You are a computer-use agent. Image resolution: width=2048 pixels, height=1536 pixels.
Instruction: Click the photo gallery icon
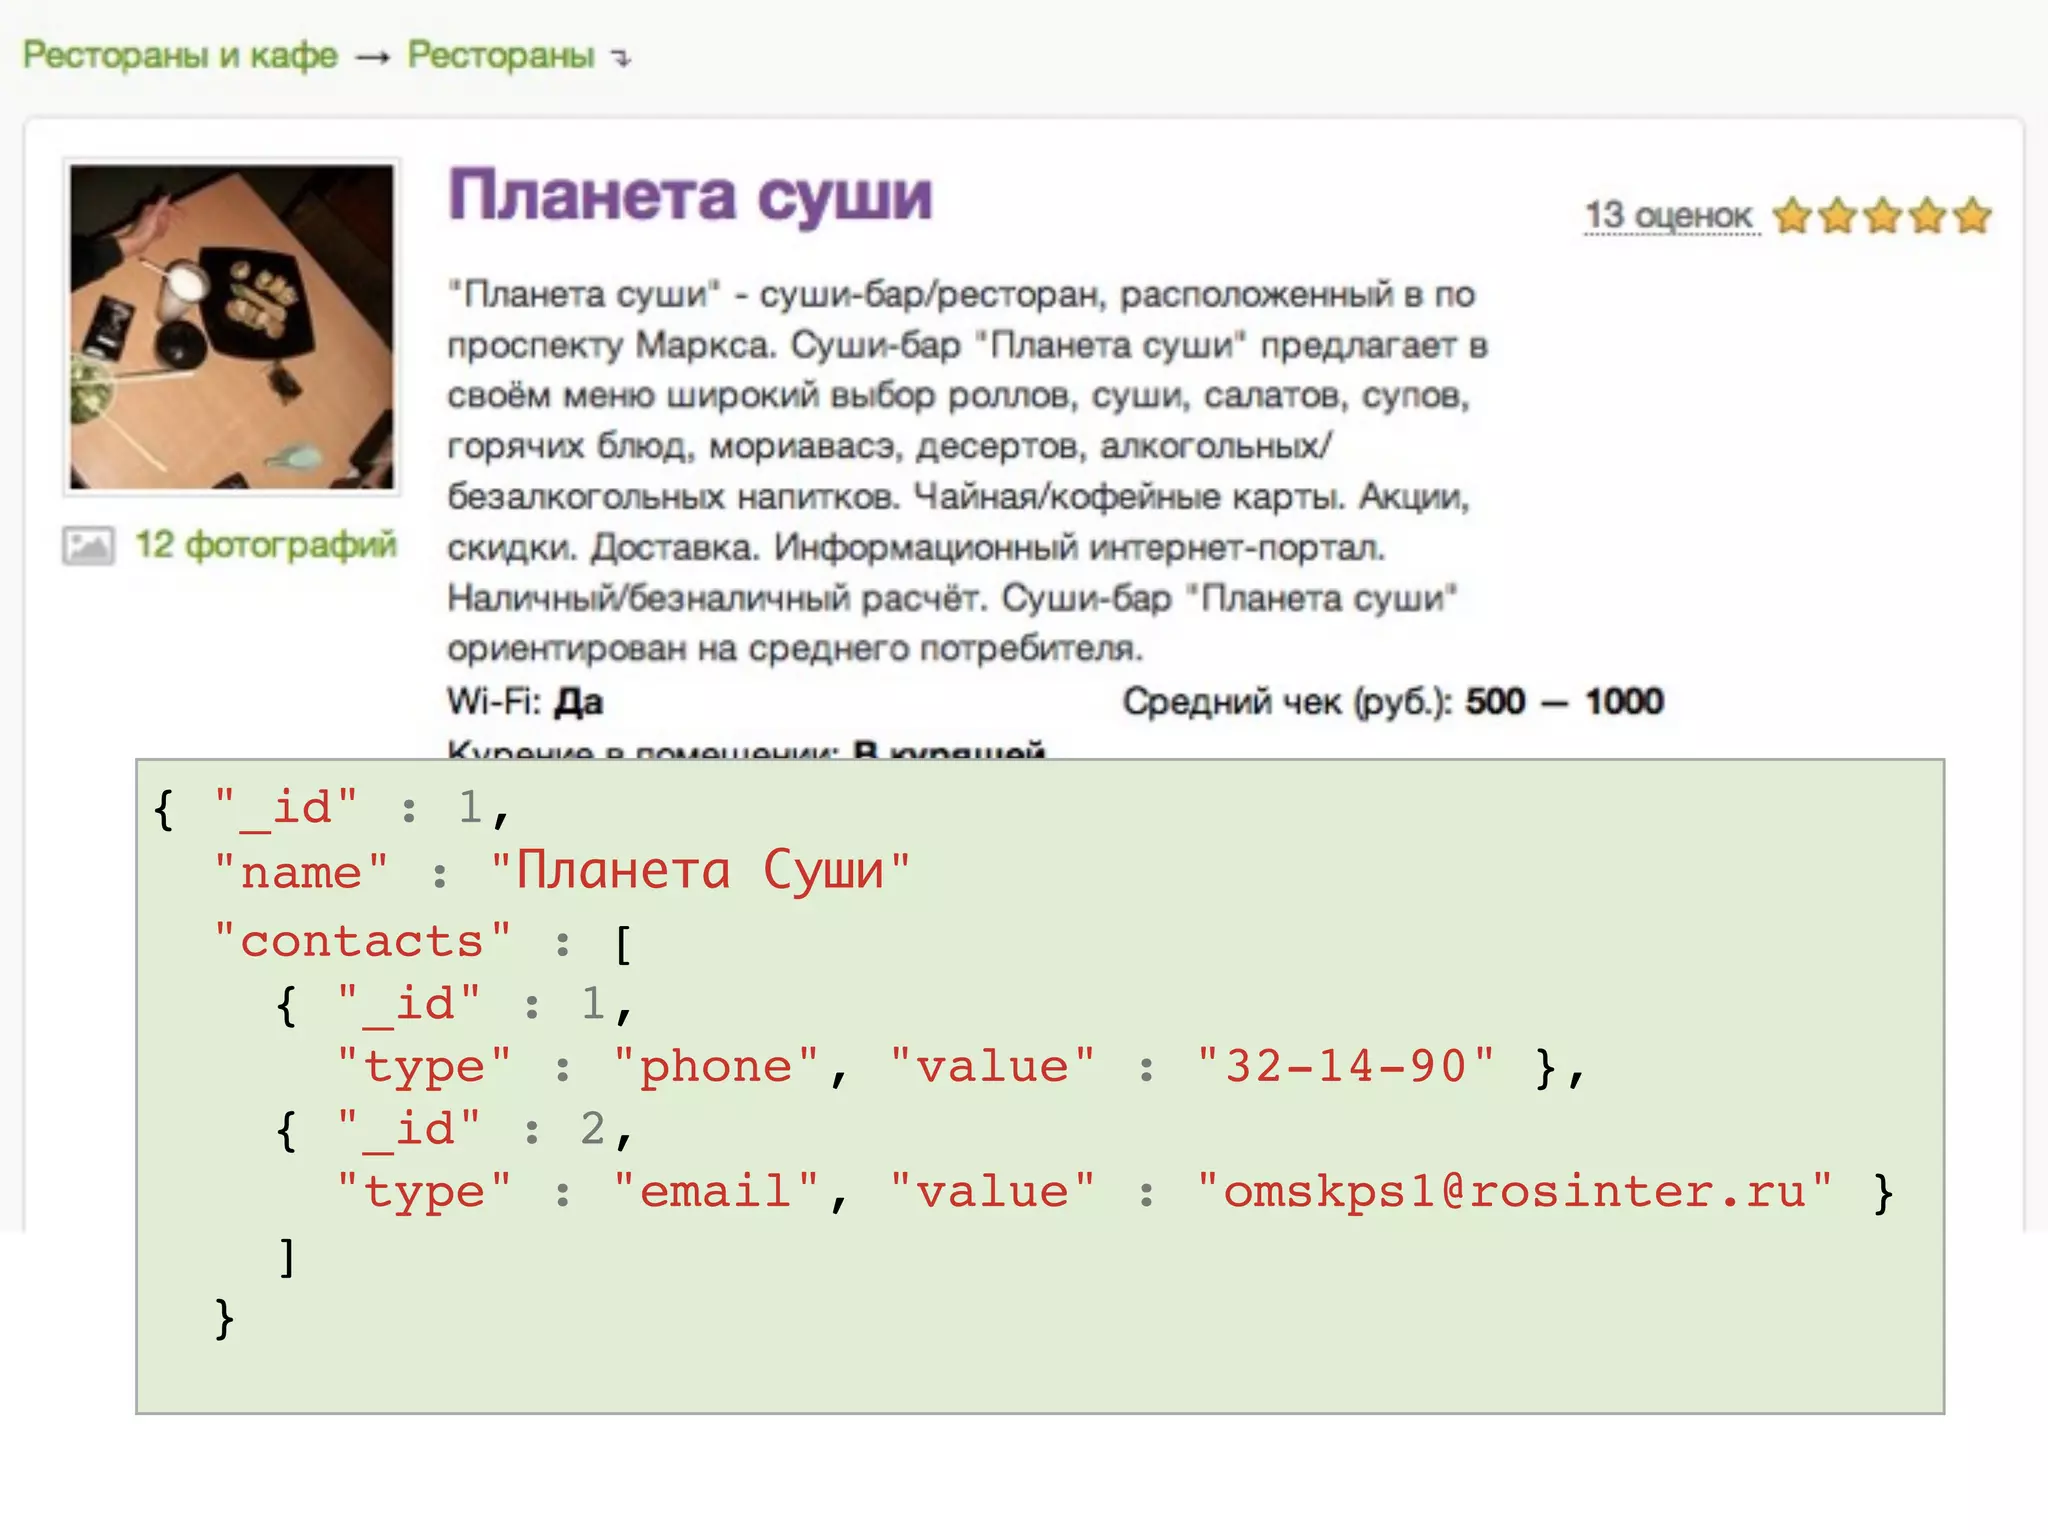(88, 546)
